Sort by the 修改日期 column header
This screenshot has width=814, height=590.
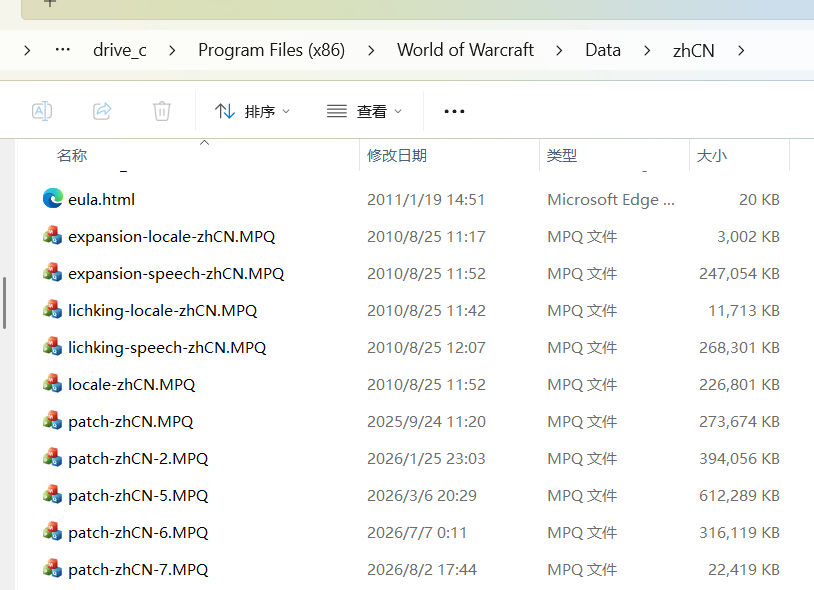pyautogui.click(x=397, y=155)
